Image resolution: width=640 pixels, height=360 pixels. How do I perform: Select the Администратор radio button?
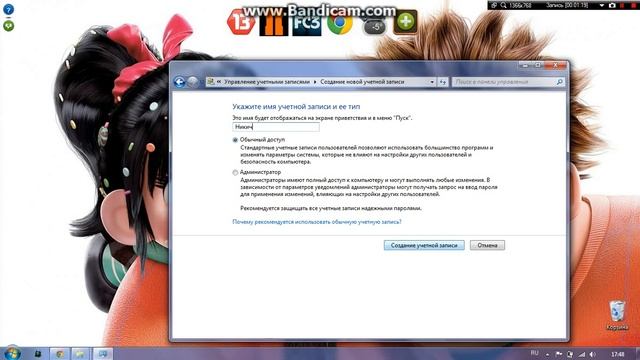coord(235,173)
